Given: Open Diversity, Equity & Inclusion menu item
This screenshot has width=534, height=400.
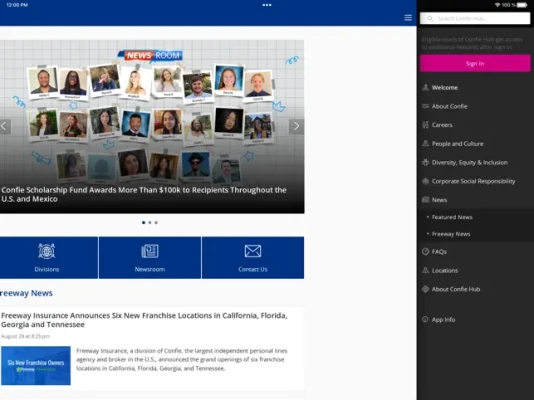Looking at the screenshot, I should (475, 162).
